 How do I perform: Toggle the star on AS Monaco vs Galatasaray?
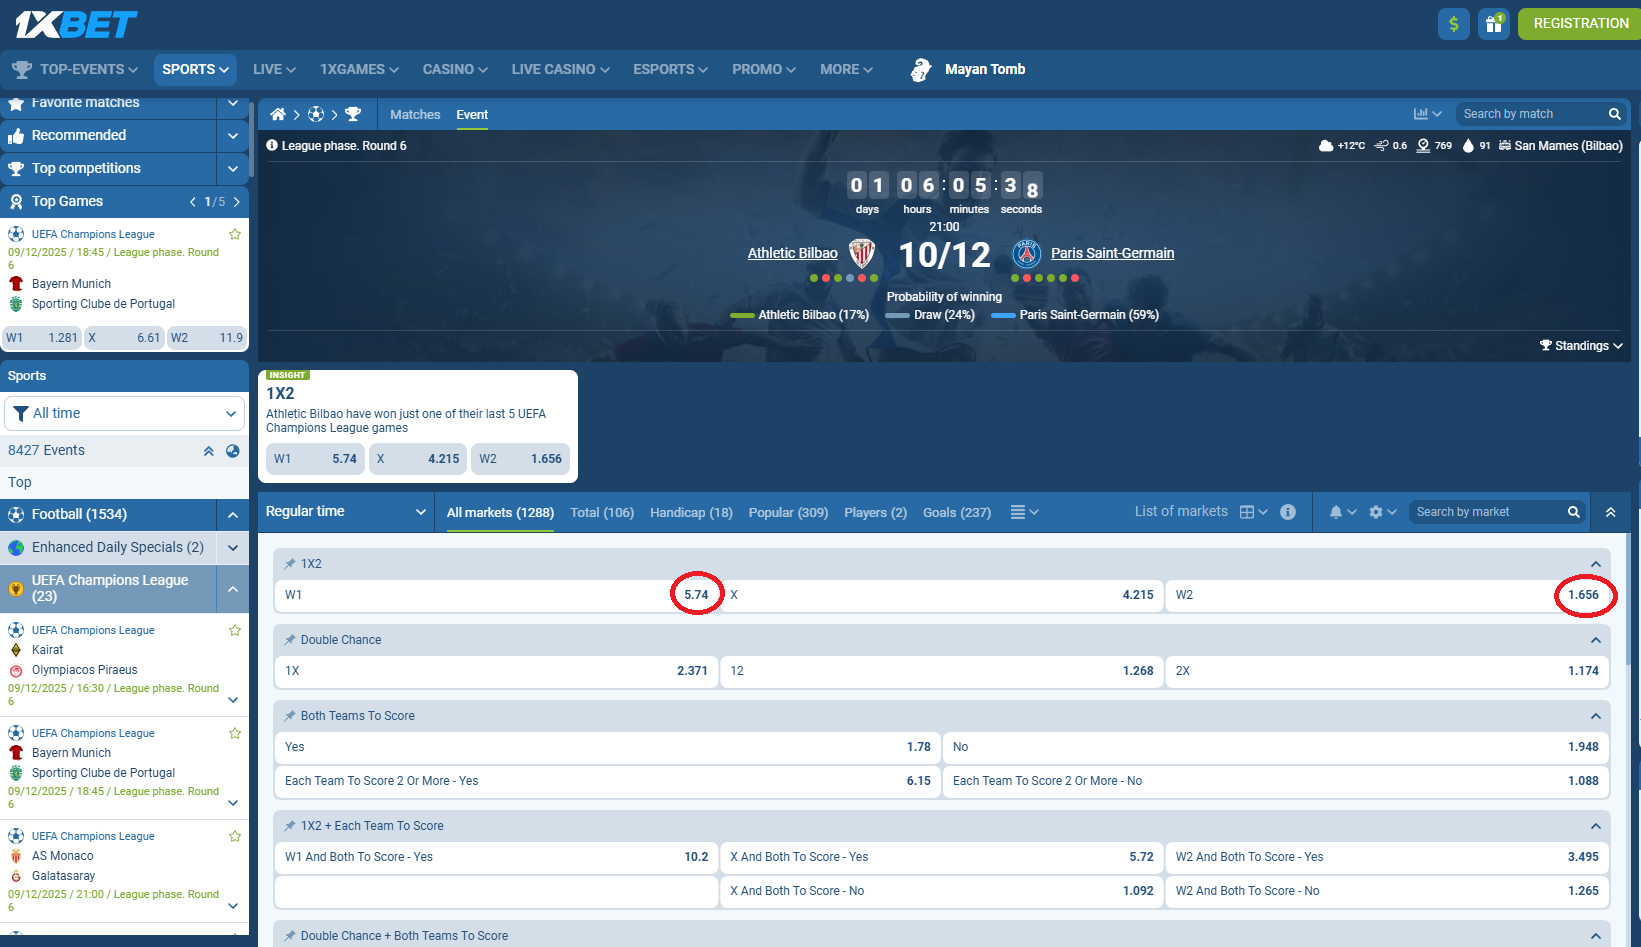coord(235,836)
